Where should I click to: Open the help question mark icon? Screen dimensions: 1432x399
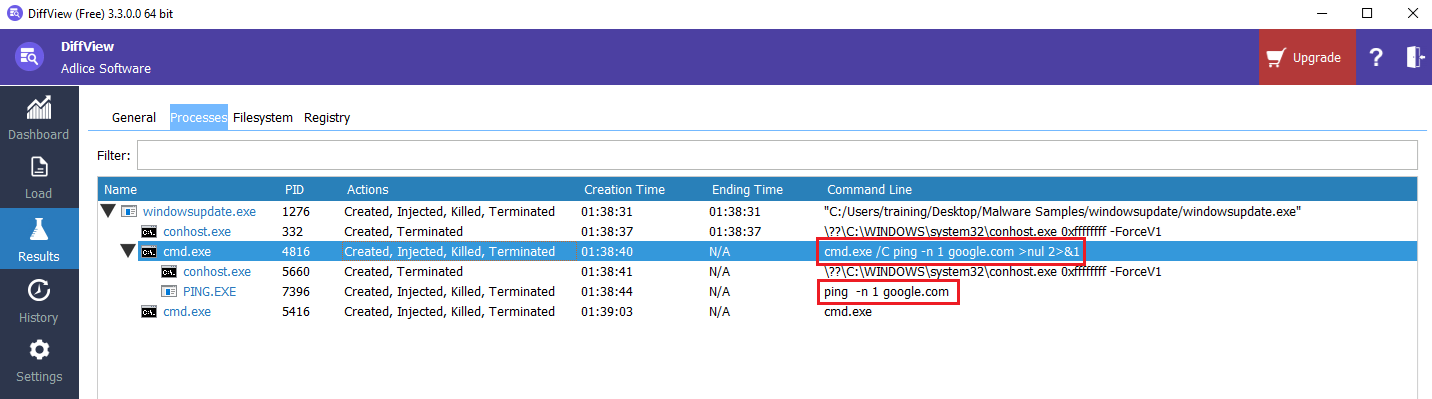[1377, 57]
